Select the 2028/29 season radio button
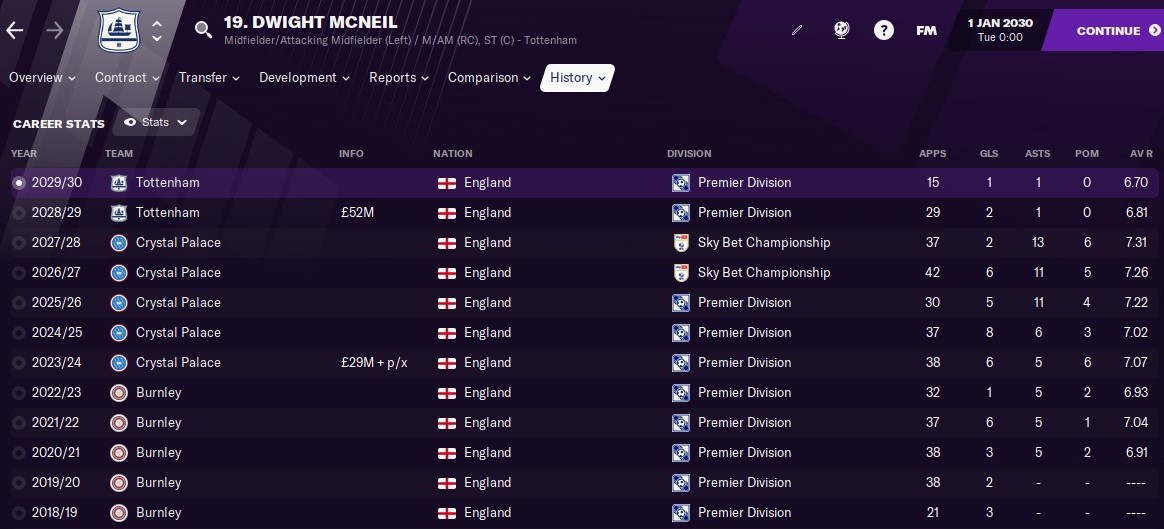The height and width of the screenshot is (529, 1164). (x=18, y=213)
